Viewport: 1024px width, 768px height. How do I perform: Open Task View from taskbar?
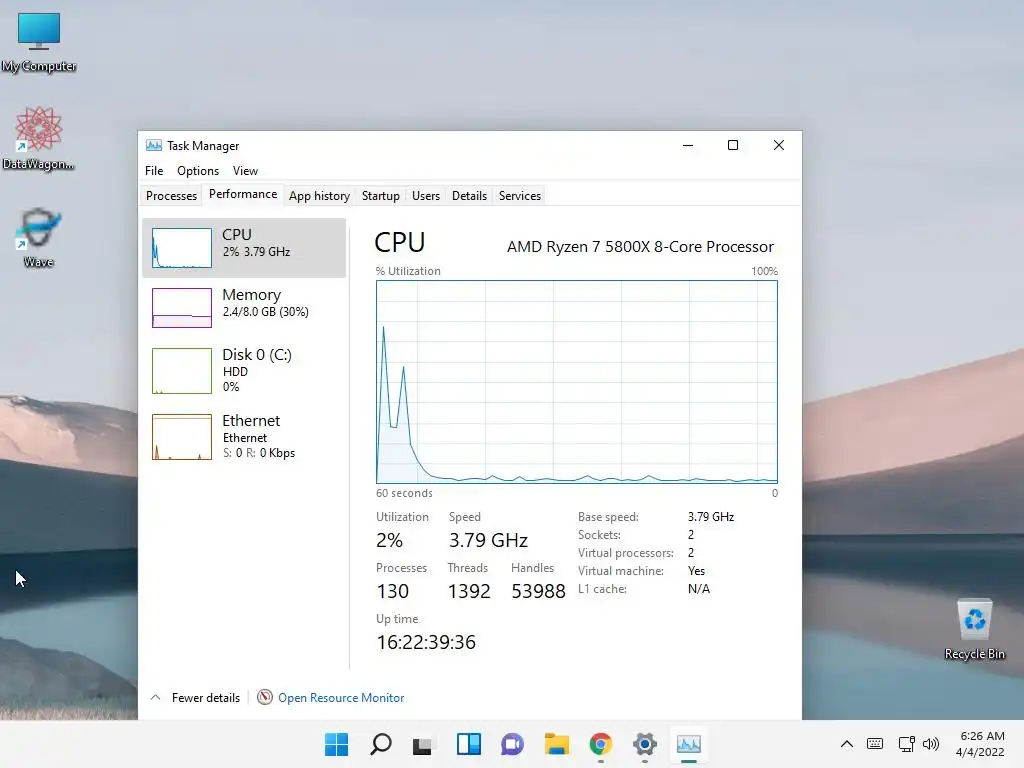422,744
